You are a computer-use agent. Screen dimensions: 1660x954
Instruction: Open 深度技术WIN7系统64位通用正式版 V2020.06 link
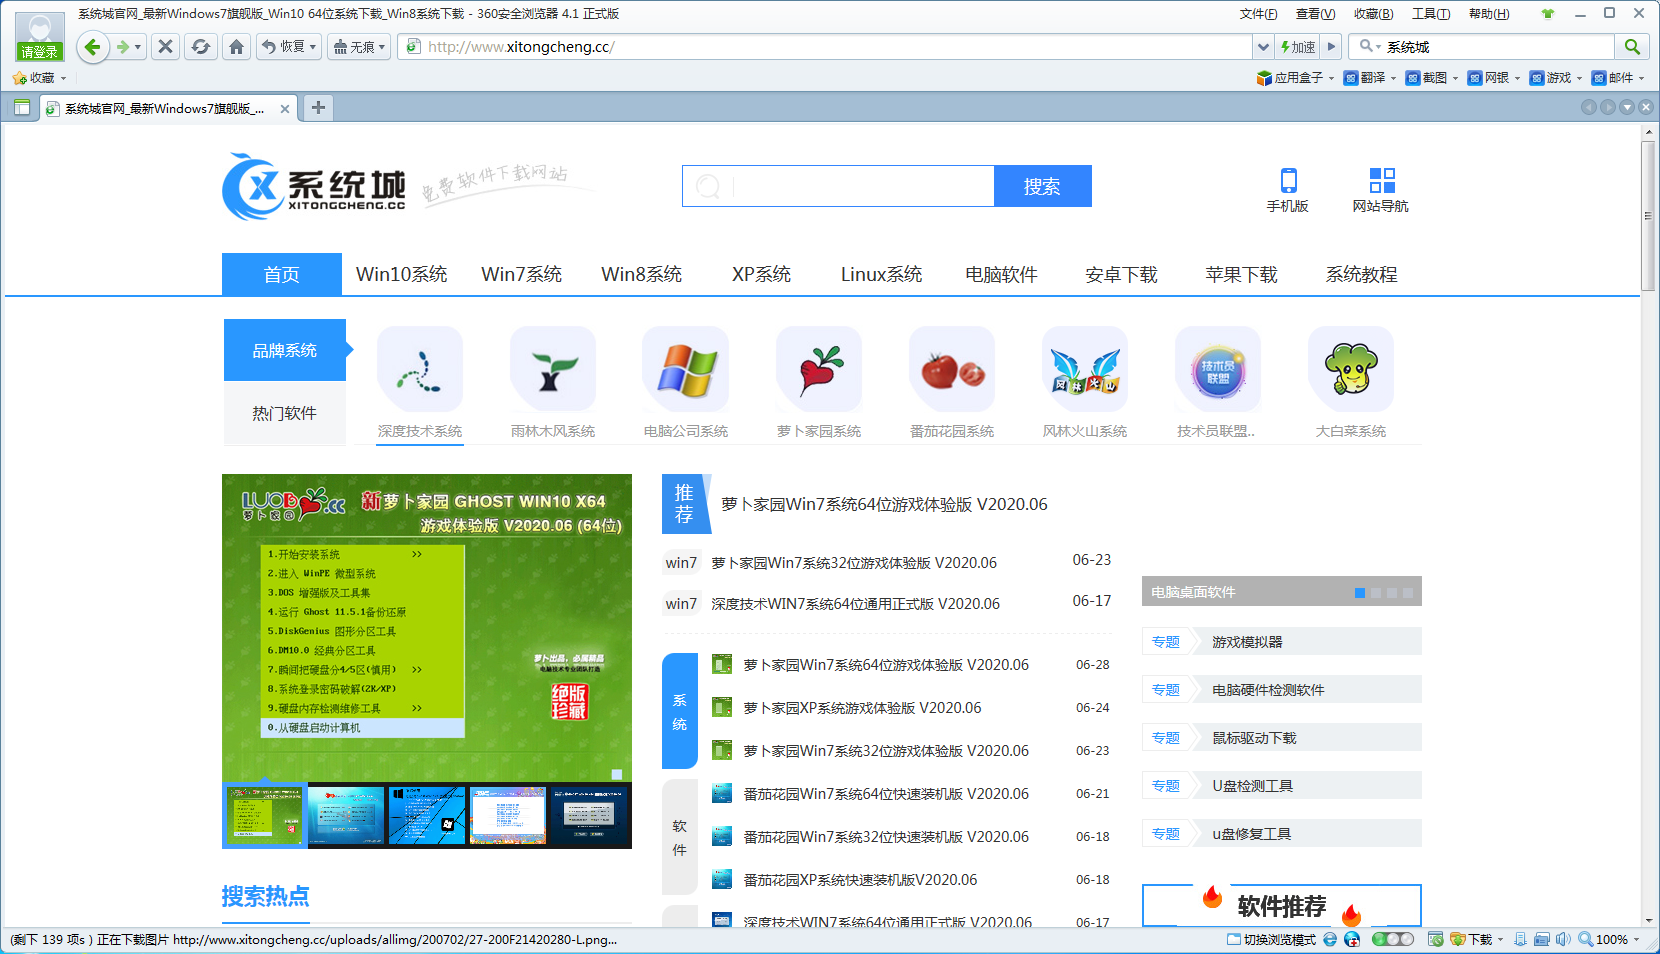(x=855, y=603)
